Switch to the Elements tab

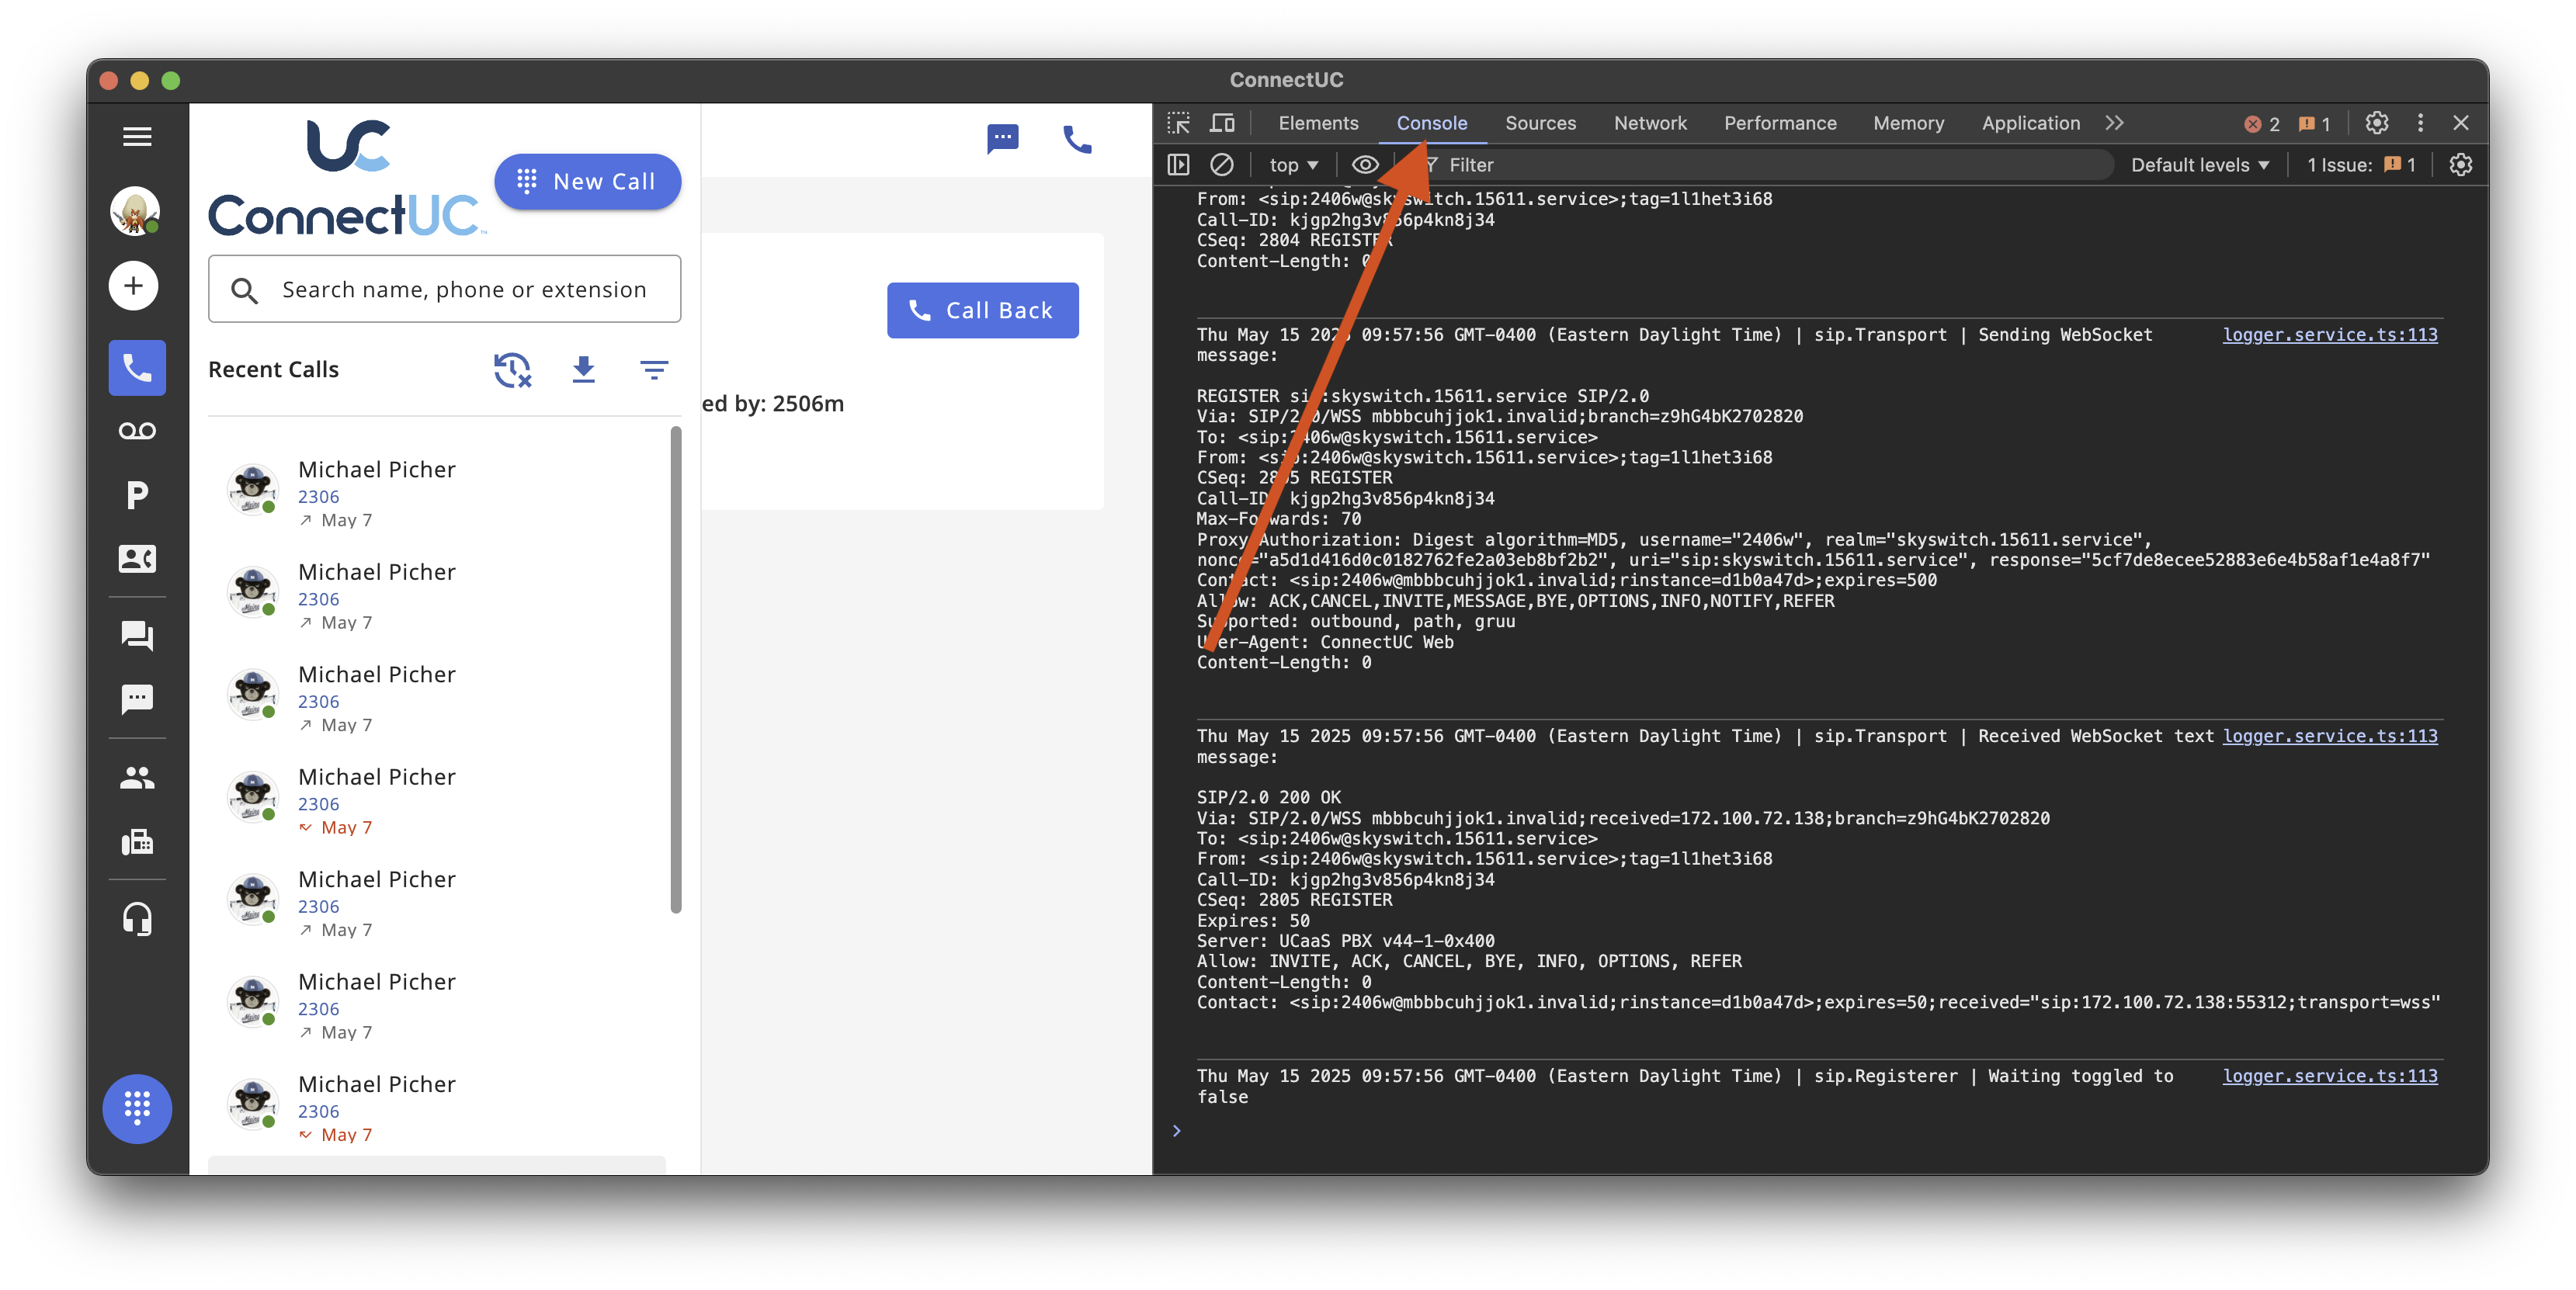point(1318,123)
